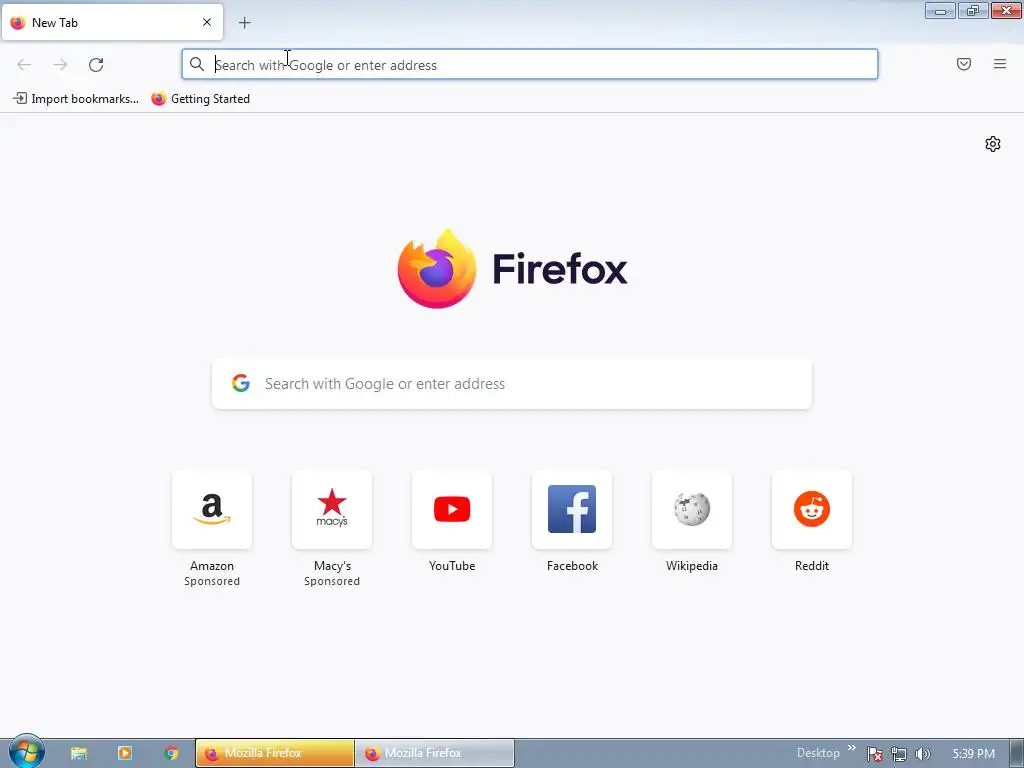1024x768 pixels.
Task: Click the Firefox logo on page
Action: (512, 268)
